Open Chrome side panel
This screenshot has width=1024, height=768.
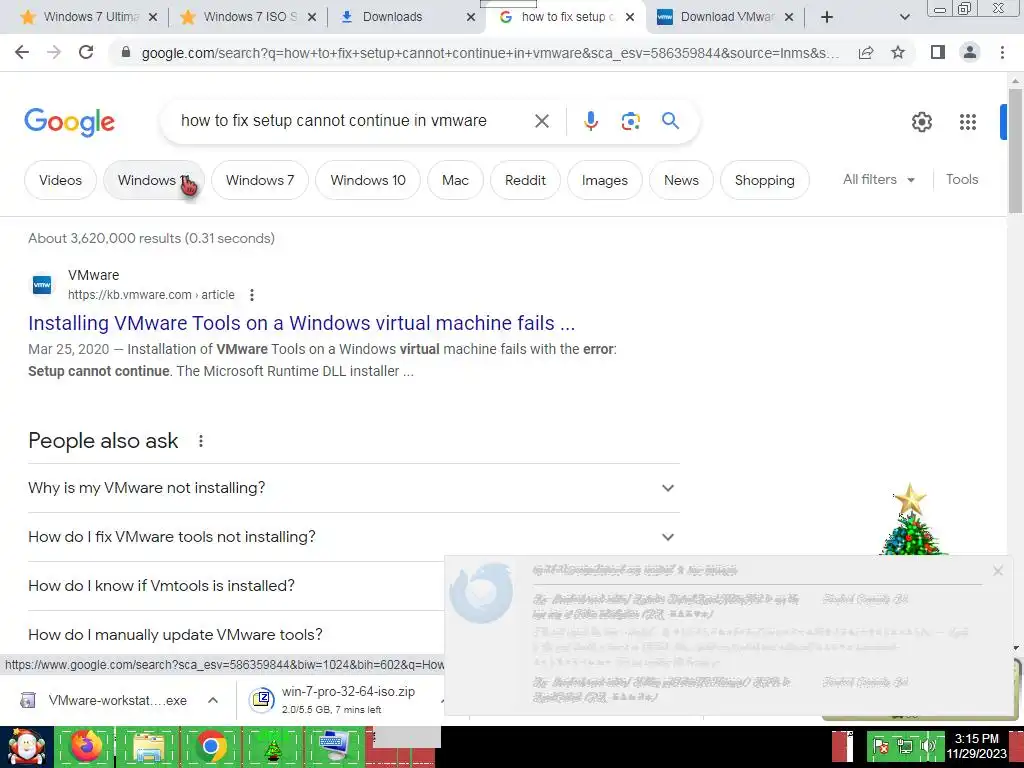[x=938, y=52]
